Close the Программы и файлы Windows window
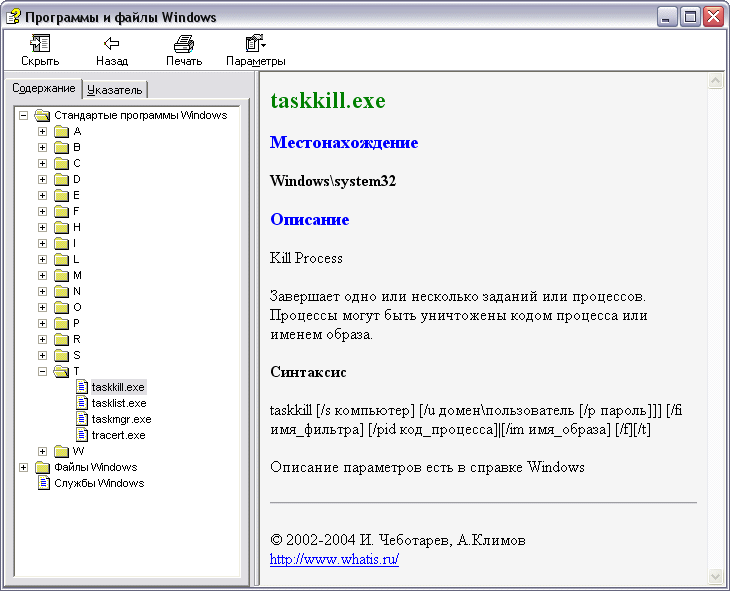The width and height of the screenshot is (730, 591). coord(714,17)
